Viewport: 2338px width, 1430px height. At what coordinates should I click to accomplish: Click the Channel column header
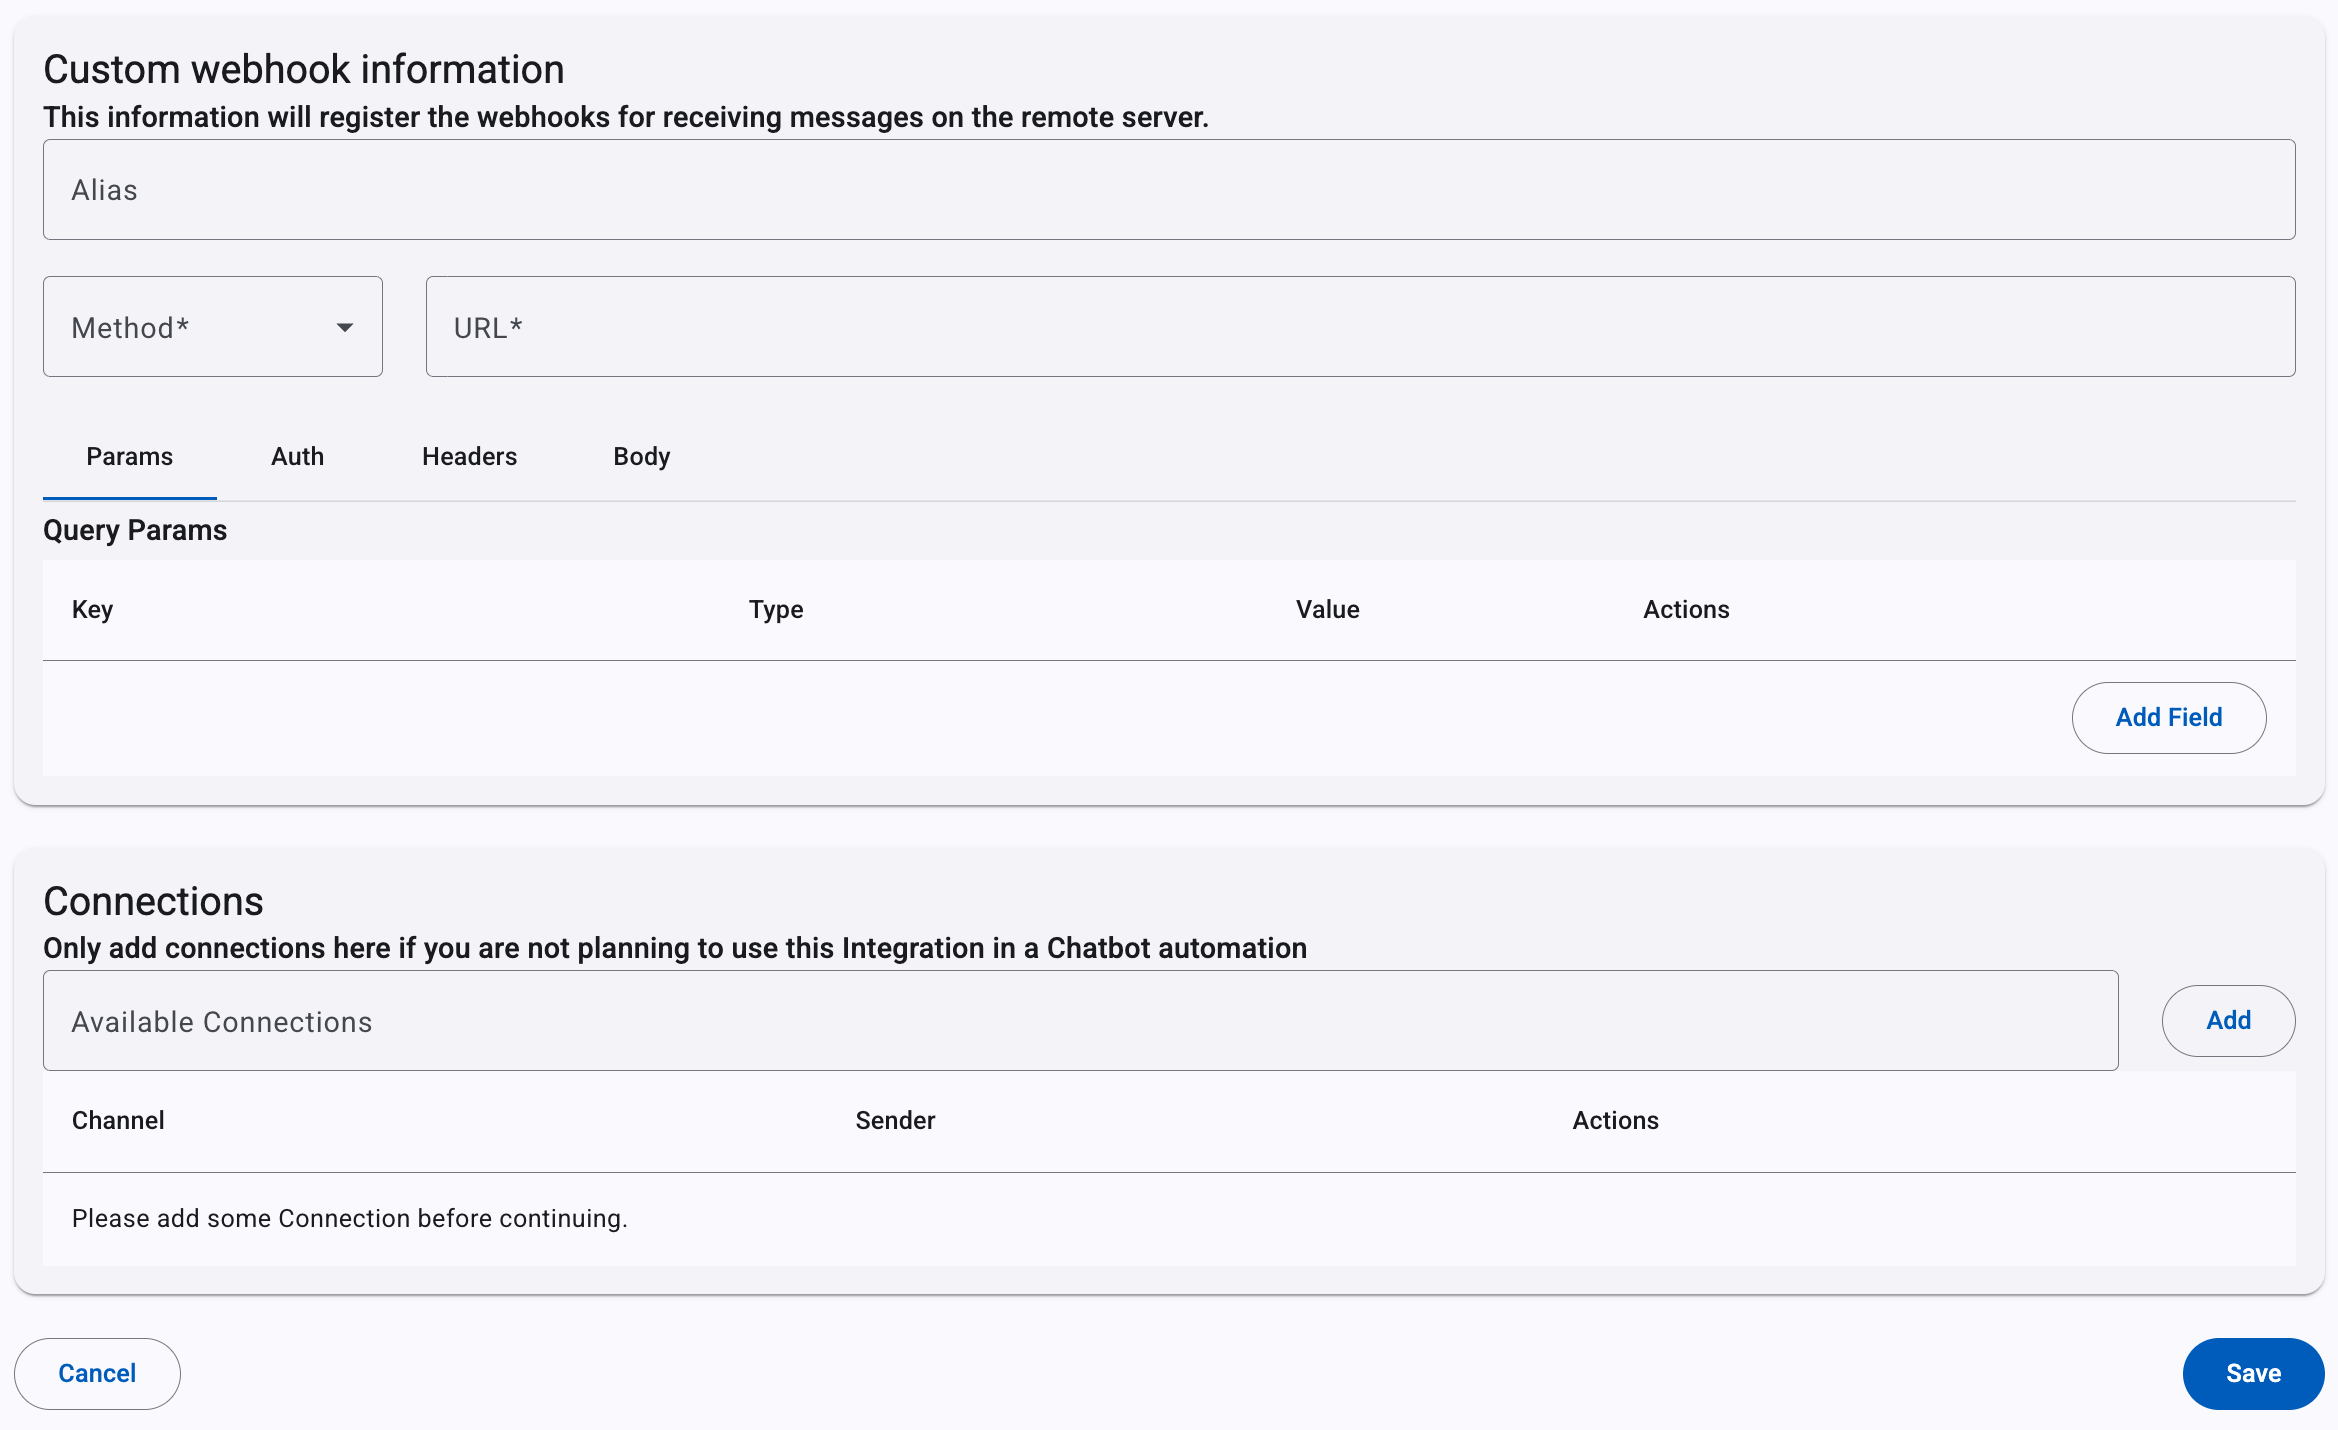(118, 1121)
